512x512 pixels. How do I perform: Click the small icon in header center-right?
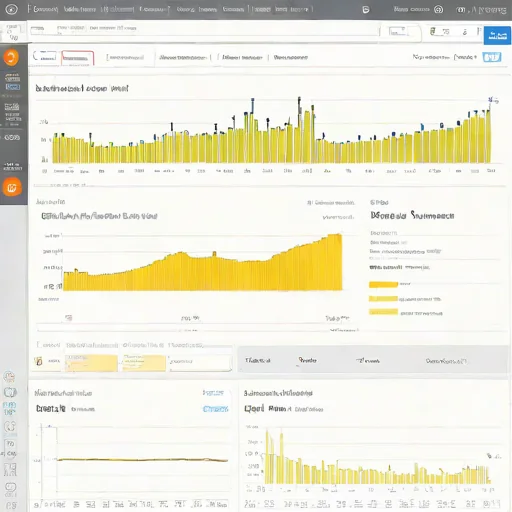coord(366,10)
